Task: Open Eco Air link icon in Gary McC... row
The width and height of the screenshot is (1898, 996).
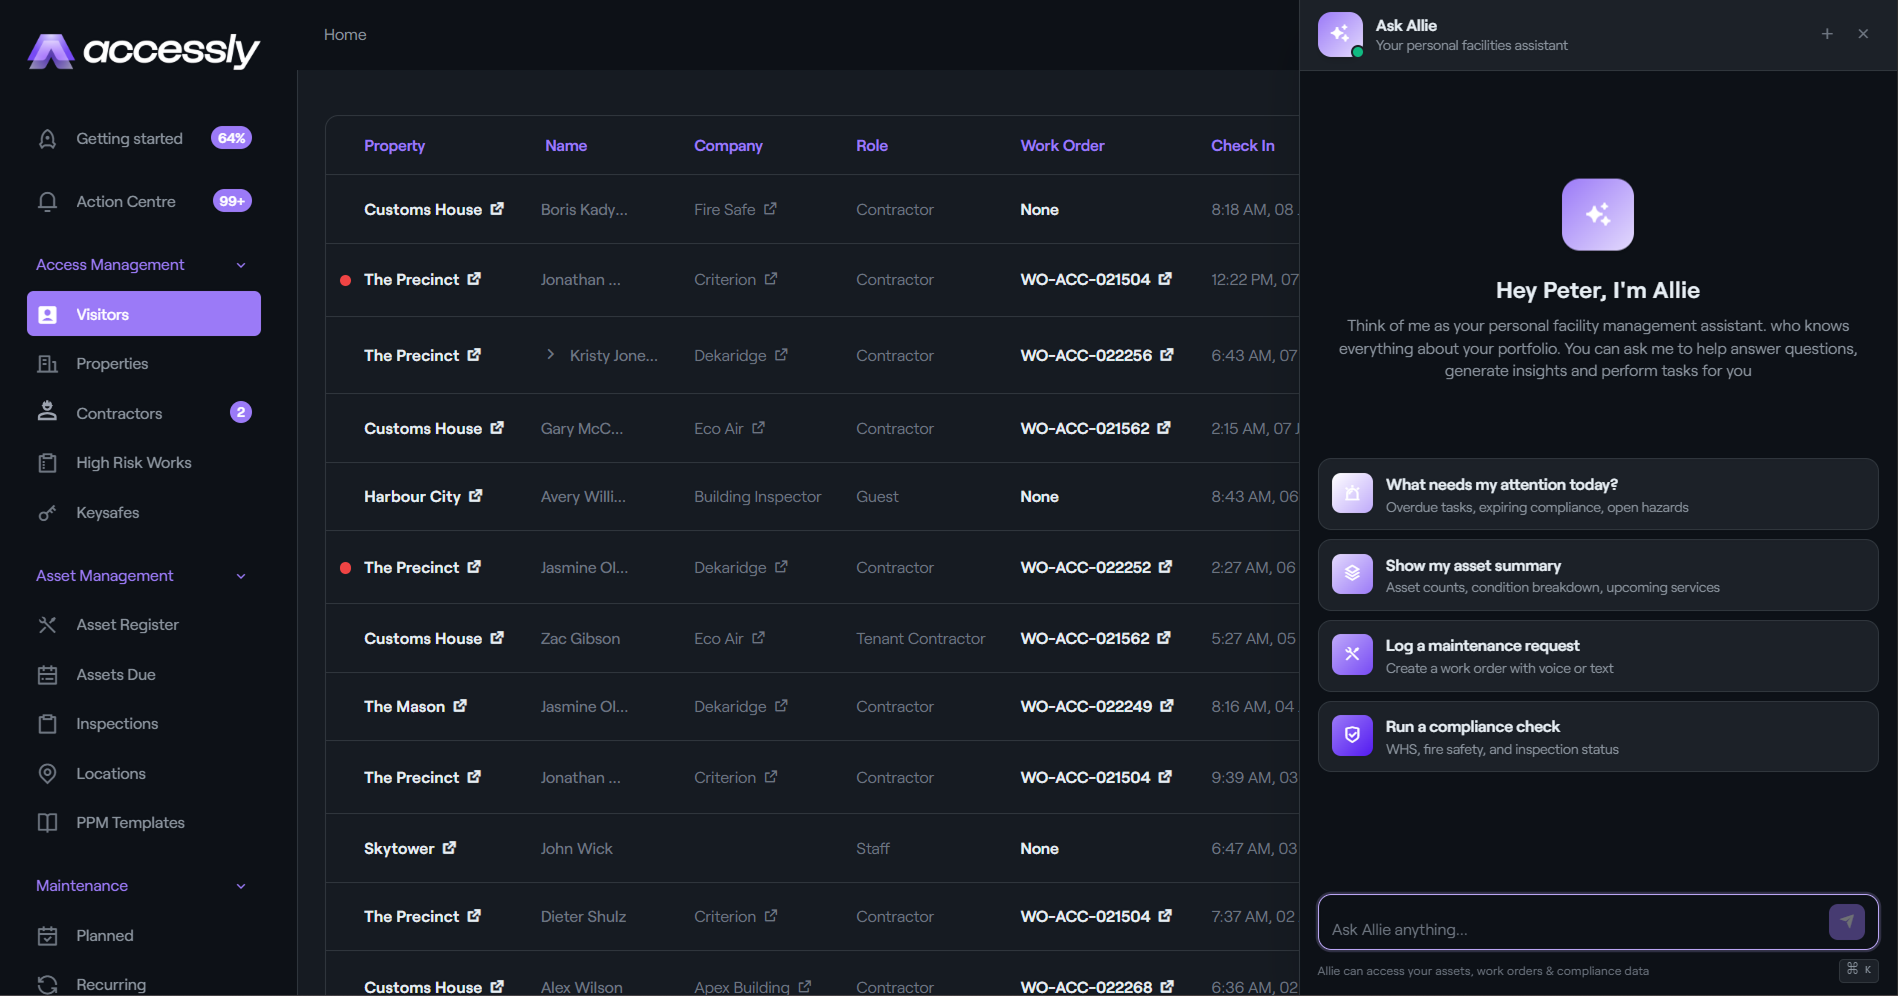Action: pyautogui.click(x=758, y=428)
